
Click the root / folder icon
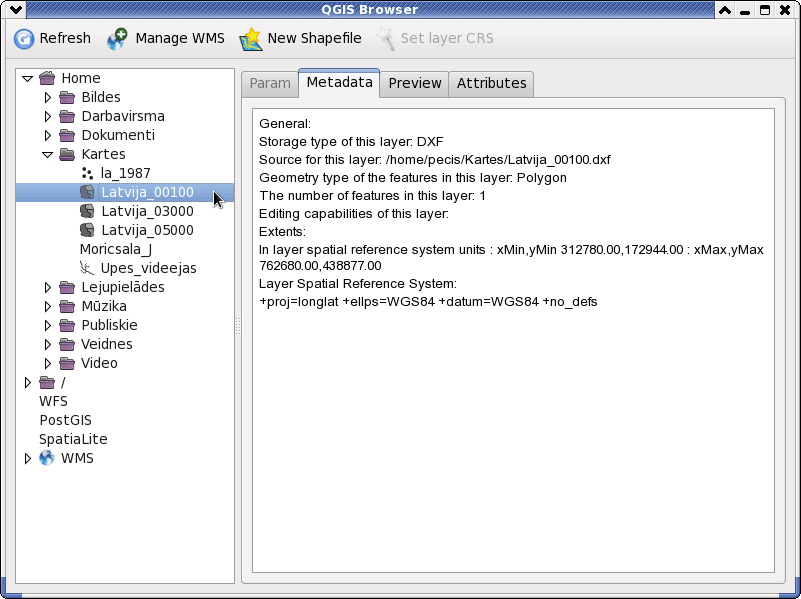tap(47, 382)
